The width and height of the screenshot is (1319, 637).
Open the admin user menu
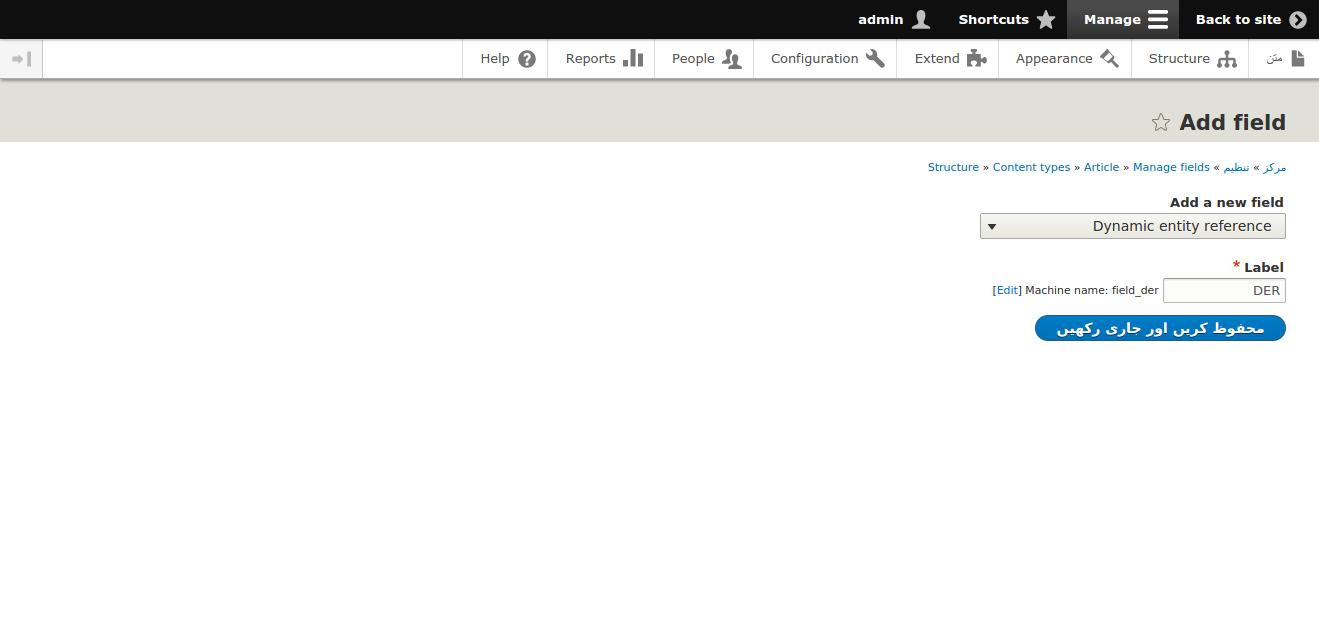[893, 20]
